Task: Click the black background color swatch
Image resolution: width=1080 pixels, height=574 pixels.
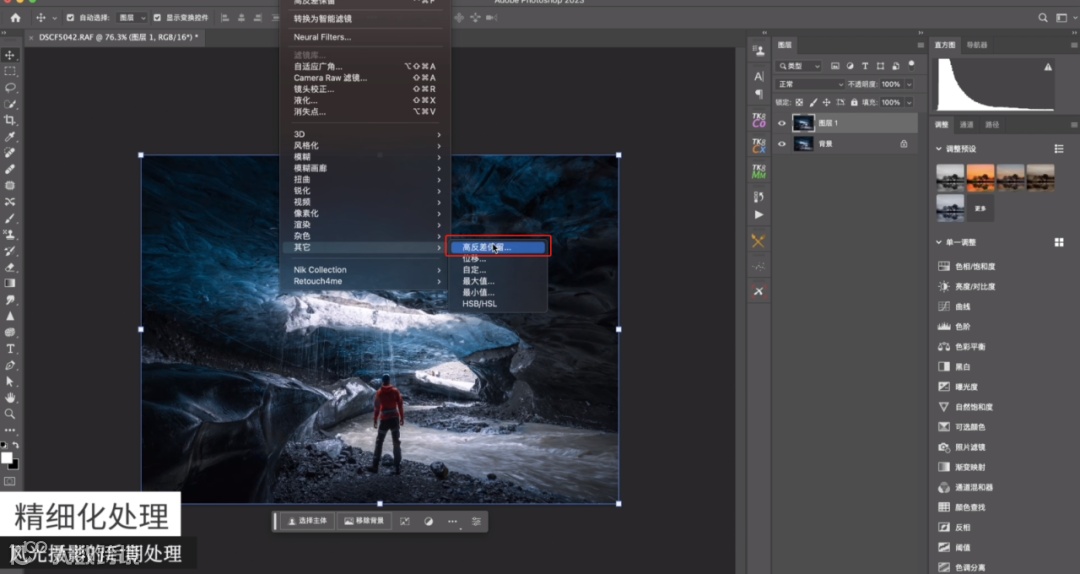Action: (14, 465)
